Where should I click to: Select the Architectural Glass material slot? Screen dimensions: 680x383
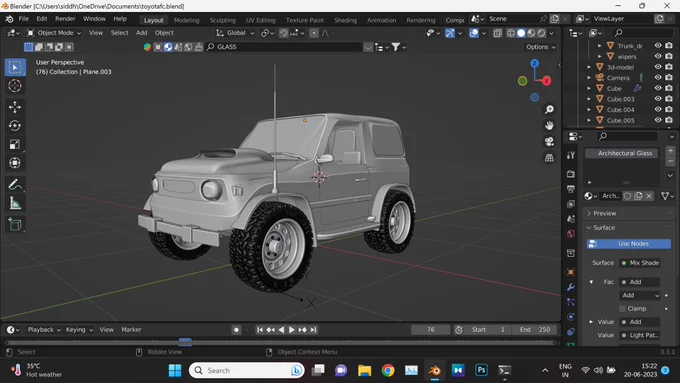[621, 153]
